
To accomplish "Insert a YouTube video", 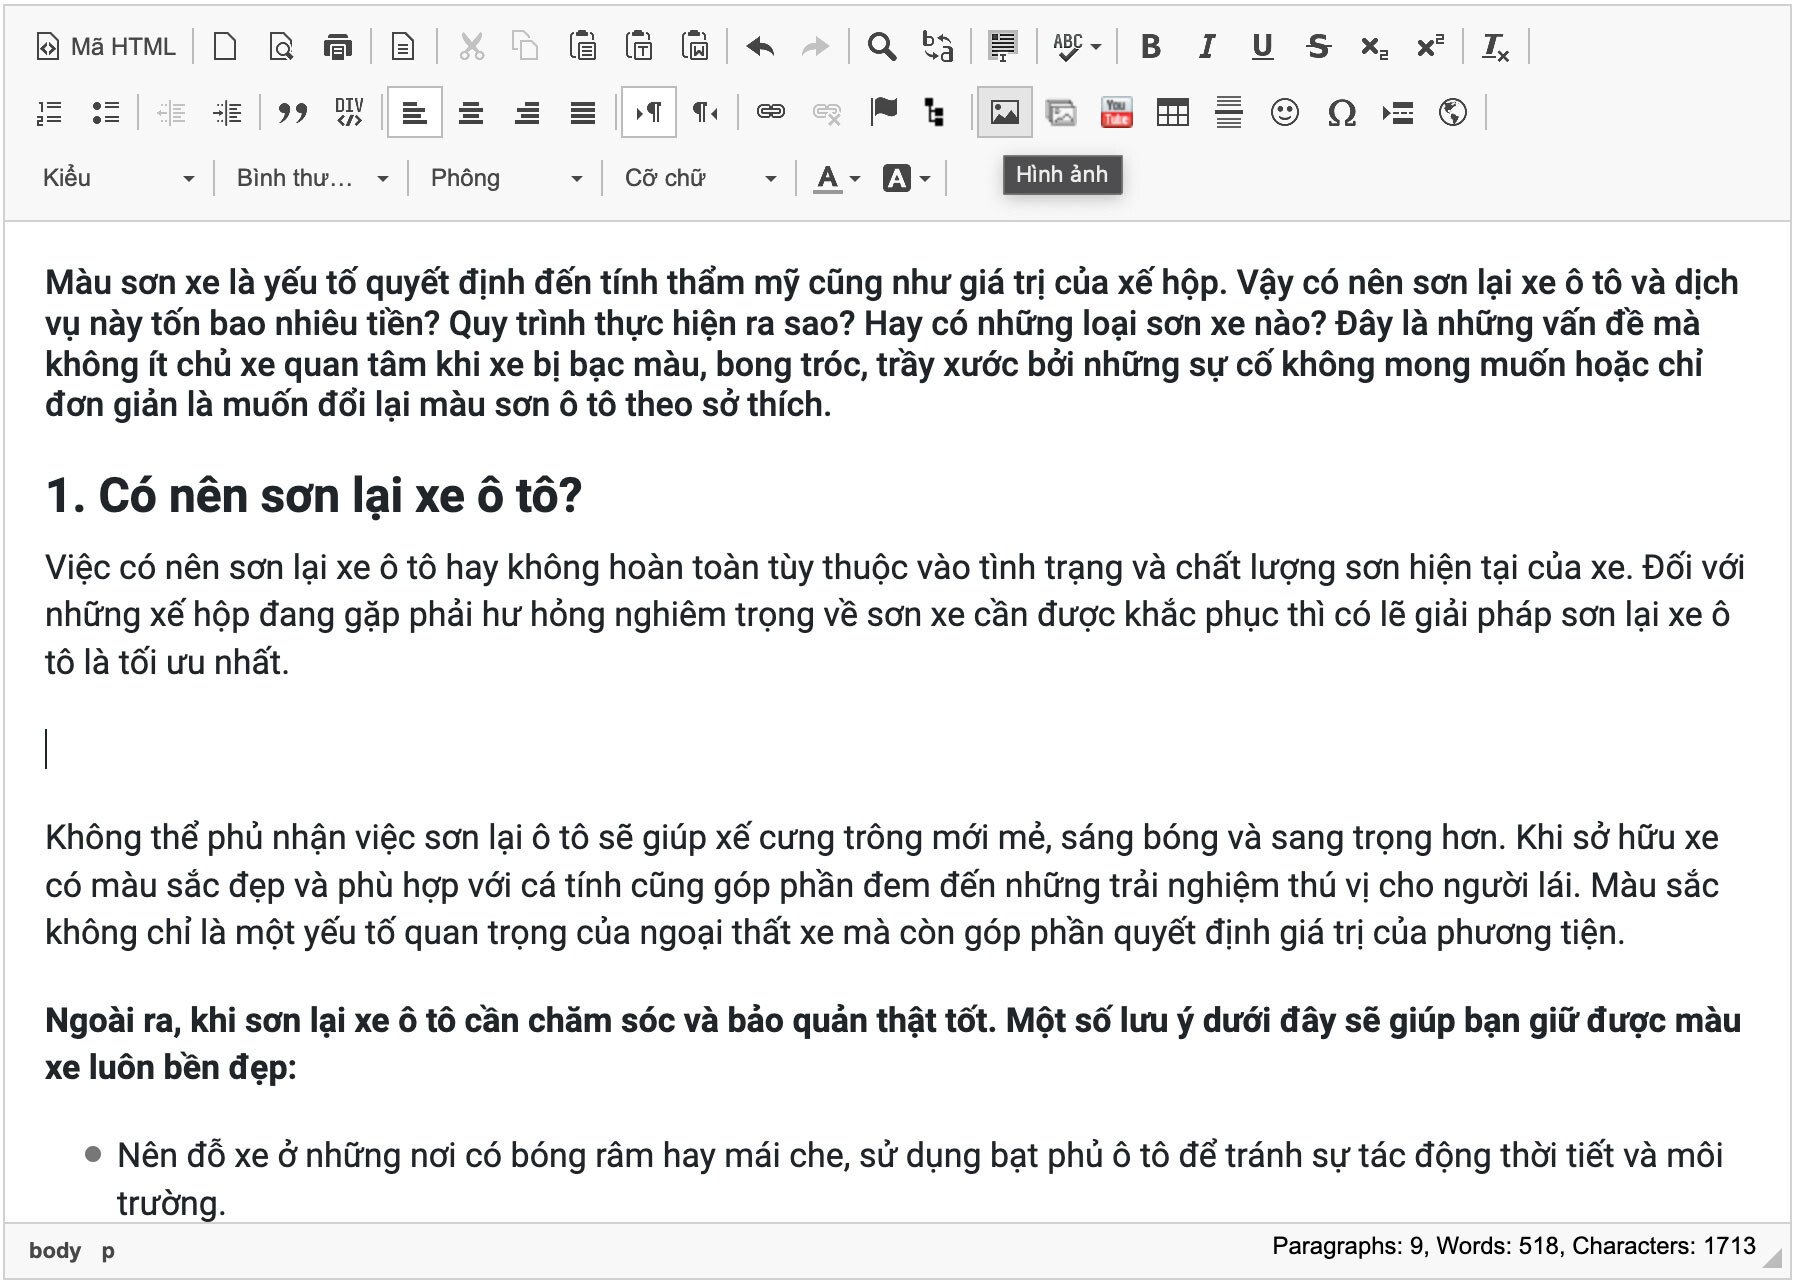I will point(1116,112).
